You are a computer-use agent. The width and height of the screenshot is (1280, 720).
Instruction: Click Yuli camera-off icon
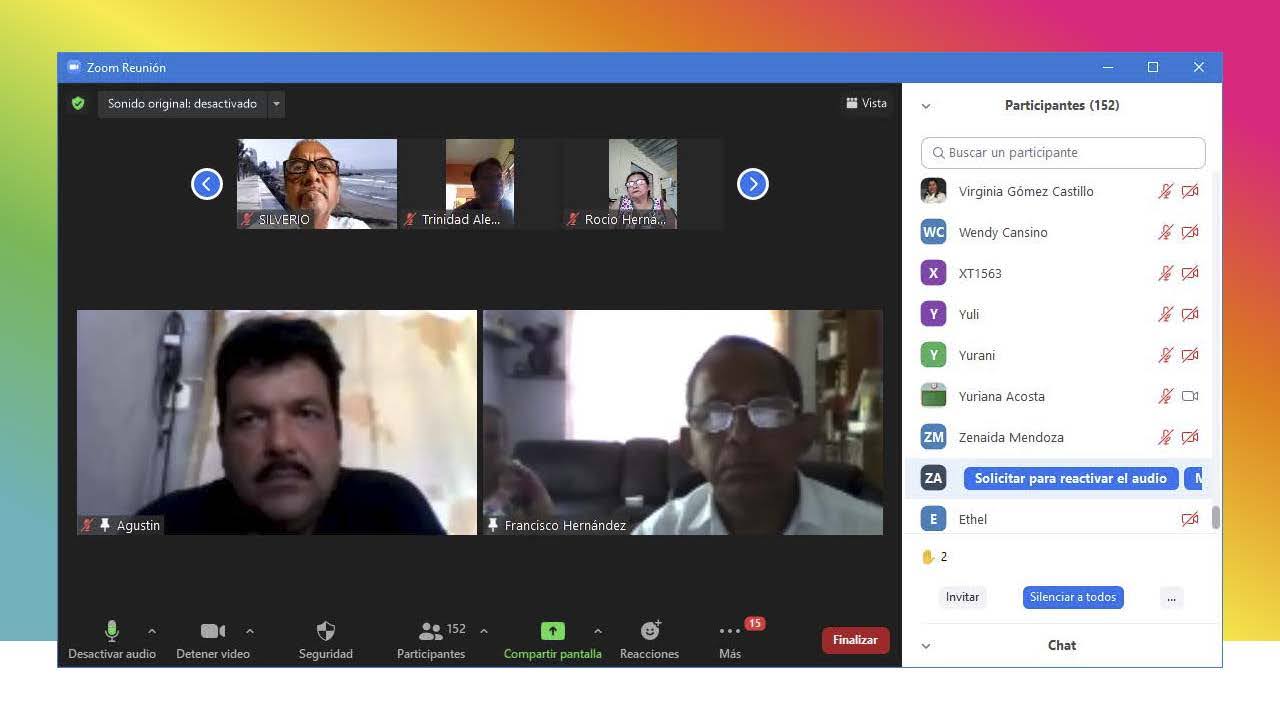point(1190,314)
